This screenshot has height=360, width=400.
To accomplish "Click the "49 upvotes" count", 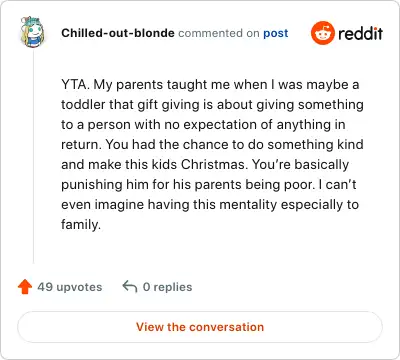I will coord(70,287).
